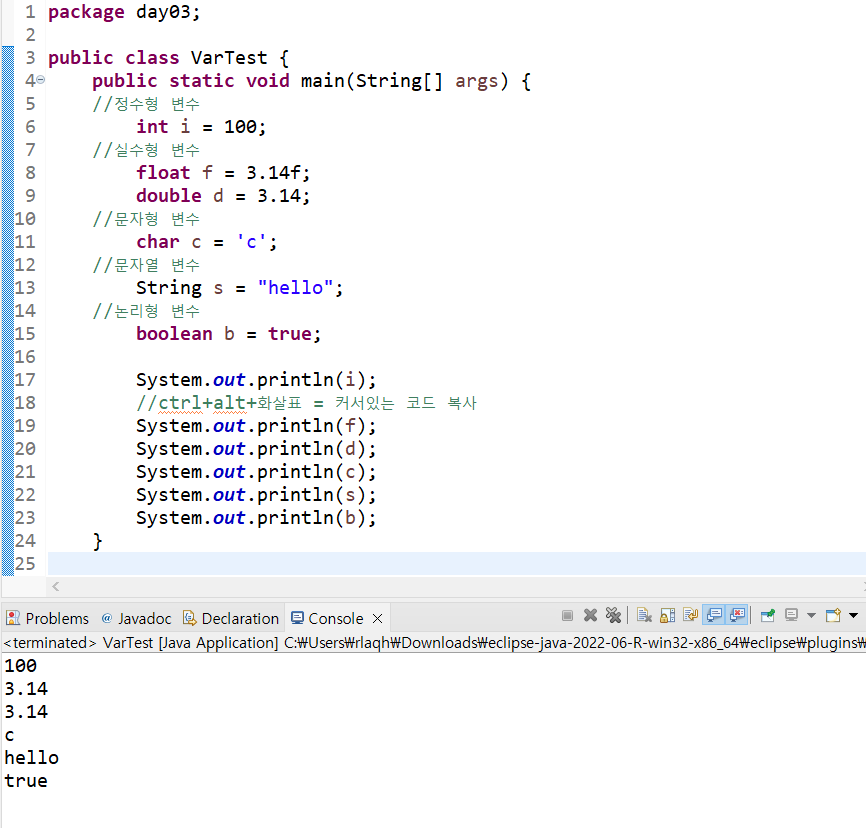Click console output 'hello'
This screenshot has height=828, width=866.
click(x=31, y=757)
